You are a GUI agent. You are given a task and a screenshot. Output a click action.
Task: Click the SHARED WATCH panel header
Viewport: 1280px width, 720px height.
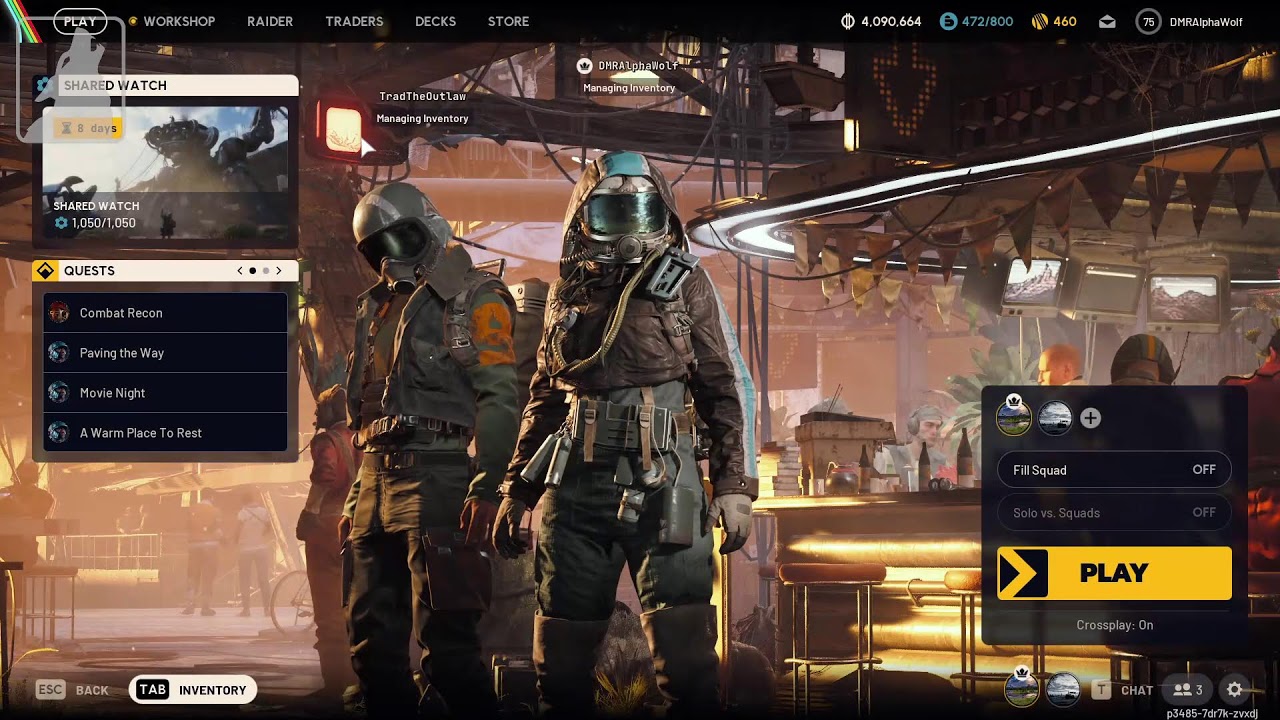point(166,85)
